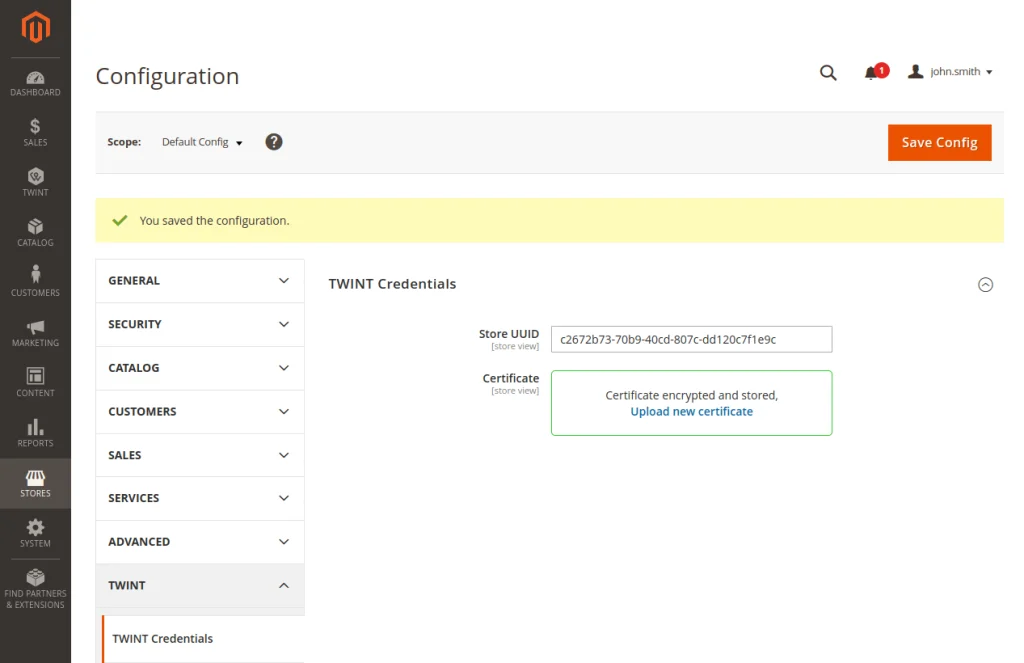
Task: Open the notifications bell icon
Action: [x=871, y=73]
